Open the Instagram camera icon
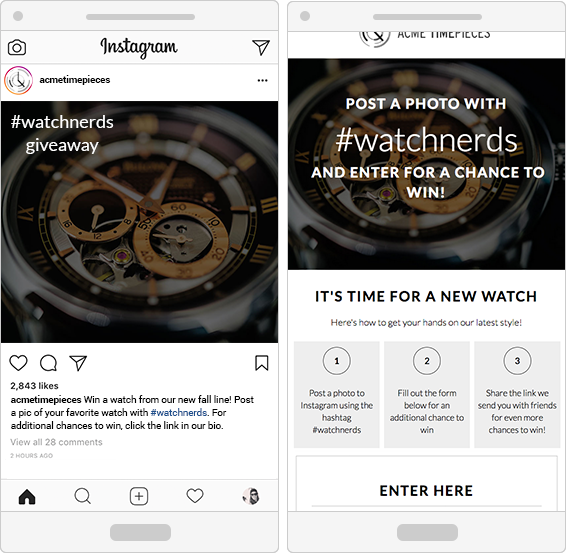The height and width of the screenshot is (553, 566). pos(17,48)
